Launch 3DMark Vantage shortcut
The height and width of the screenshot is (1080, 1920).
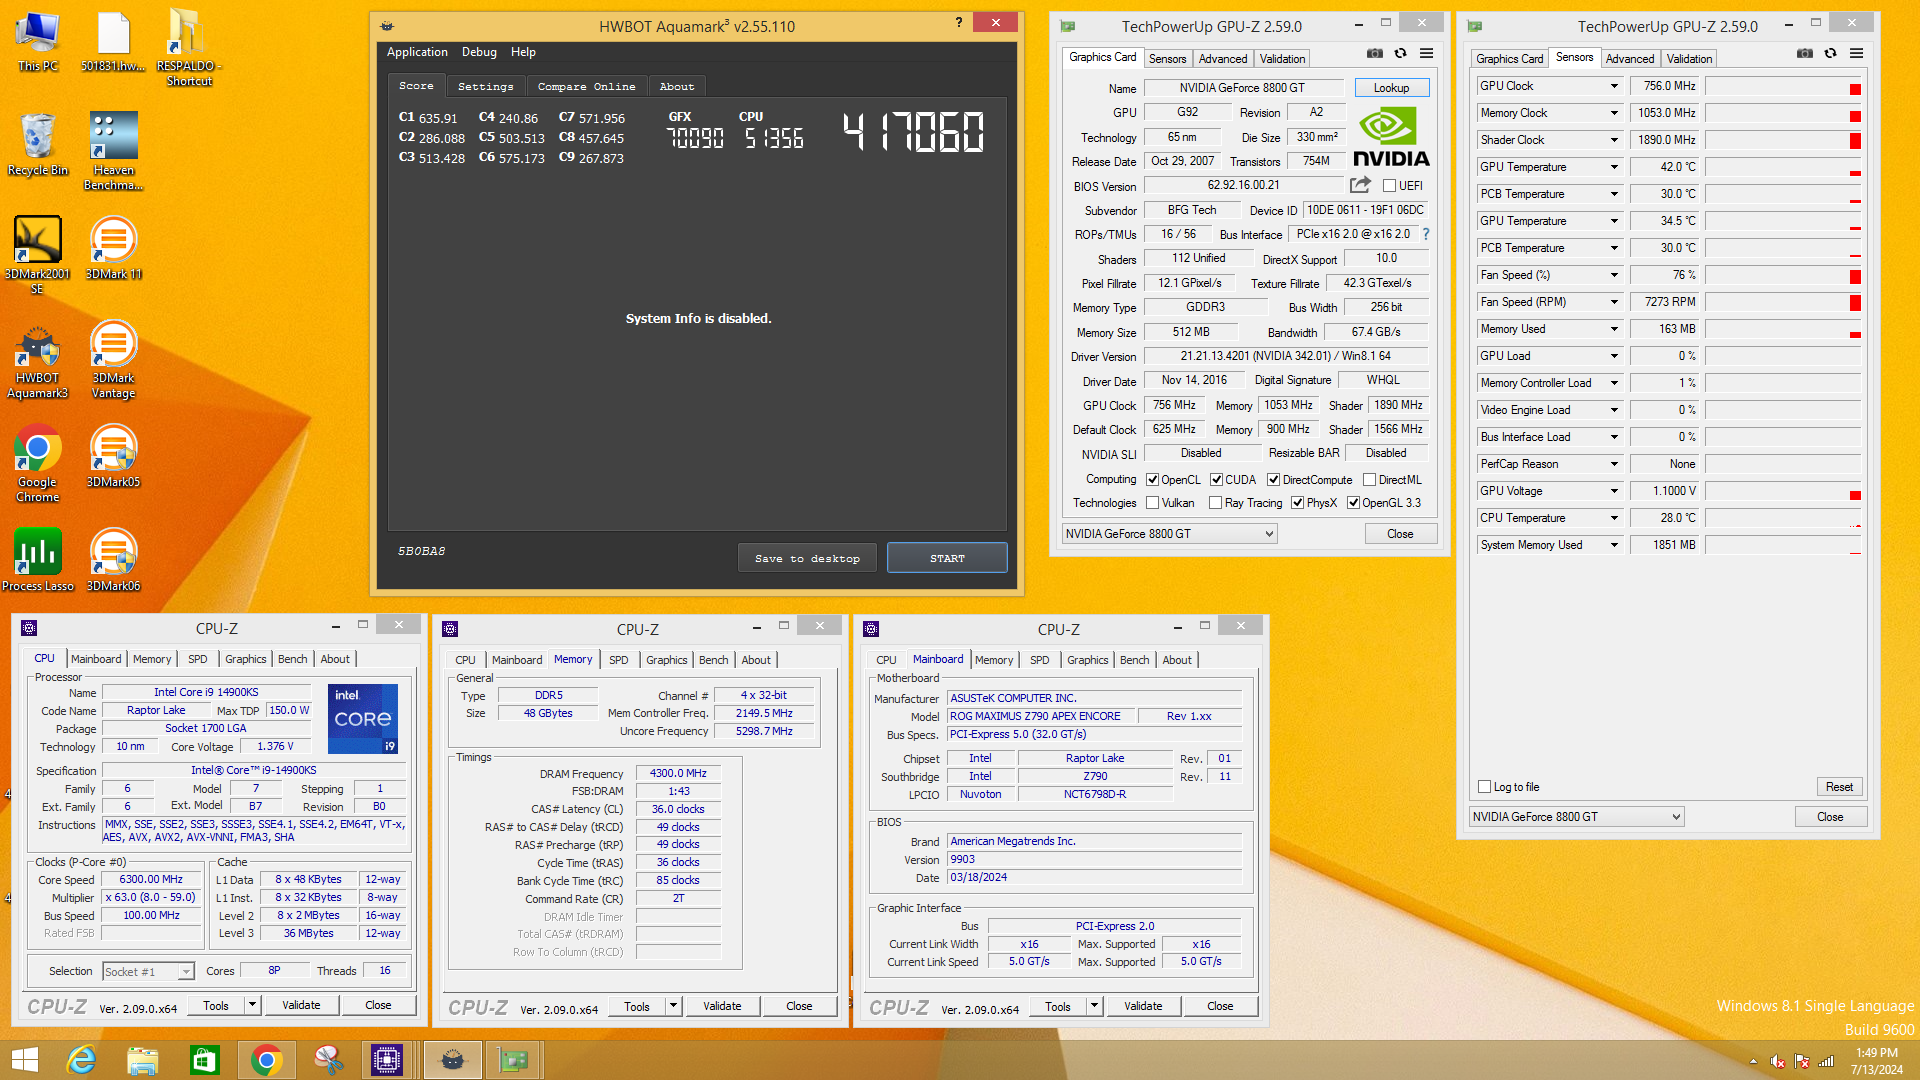click(113, 360)
